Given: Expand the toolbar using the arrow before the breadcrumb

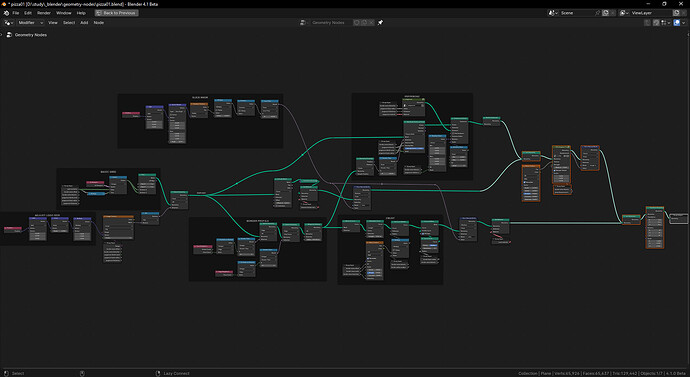Looking at the screenshot, I should click(x=2, y=35).
